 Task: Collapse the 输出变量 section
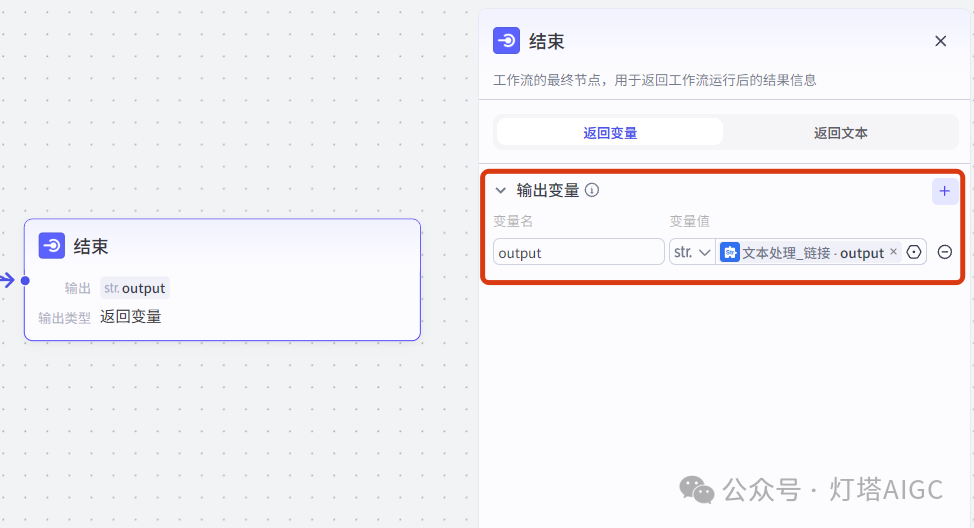[501, 191]
